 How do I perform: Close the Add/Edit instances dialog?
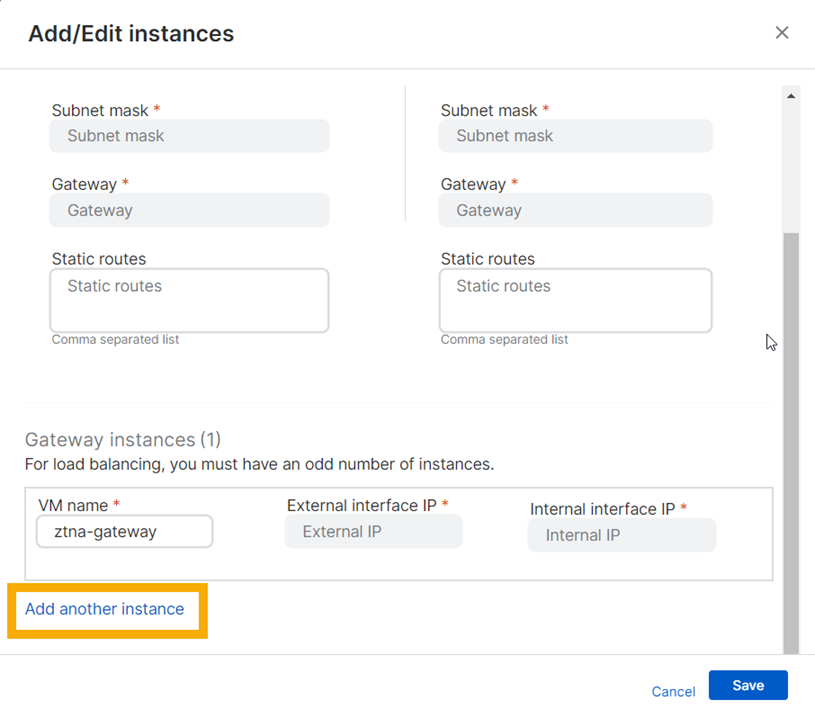(x=782, y=32)
